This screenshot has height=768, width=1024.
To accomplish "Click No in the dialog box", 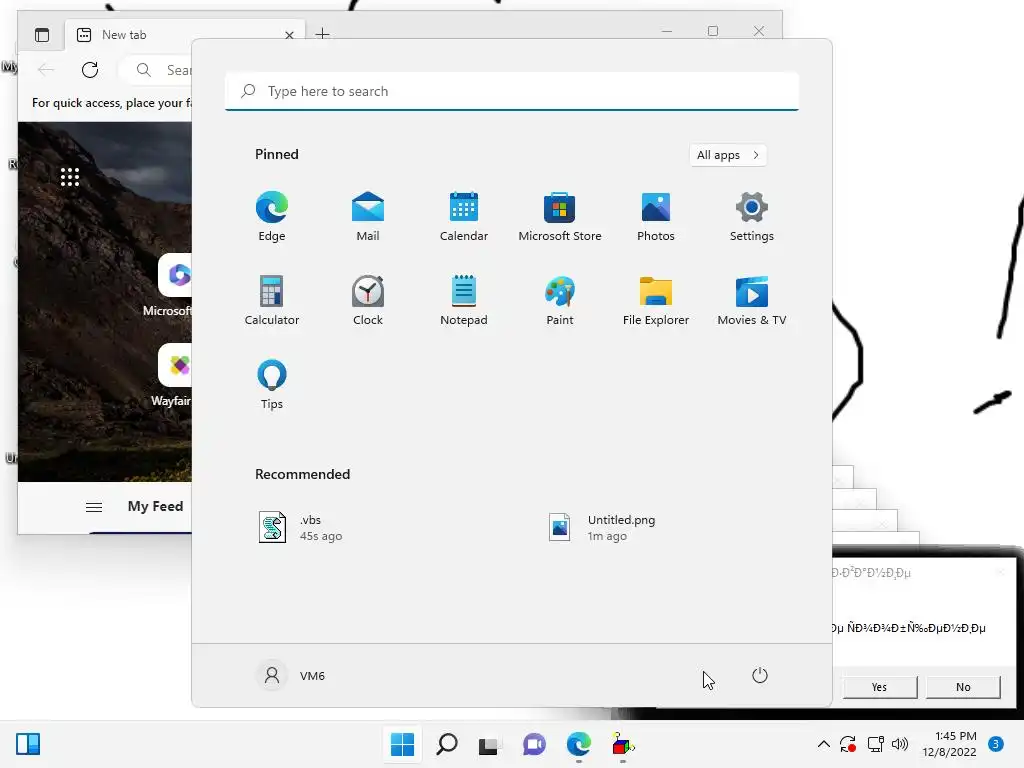I will pyautogui.click(x=963, y=687).
